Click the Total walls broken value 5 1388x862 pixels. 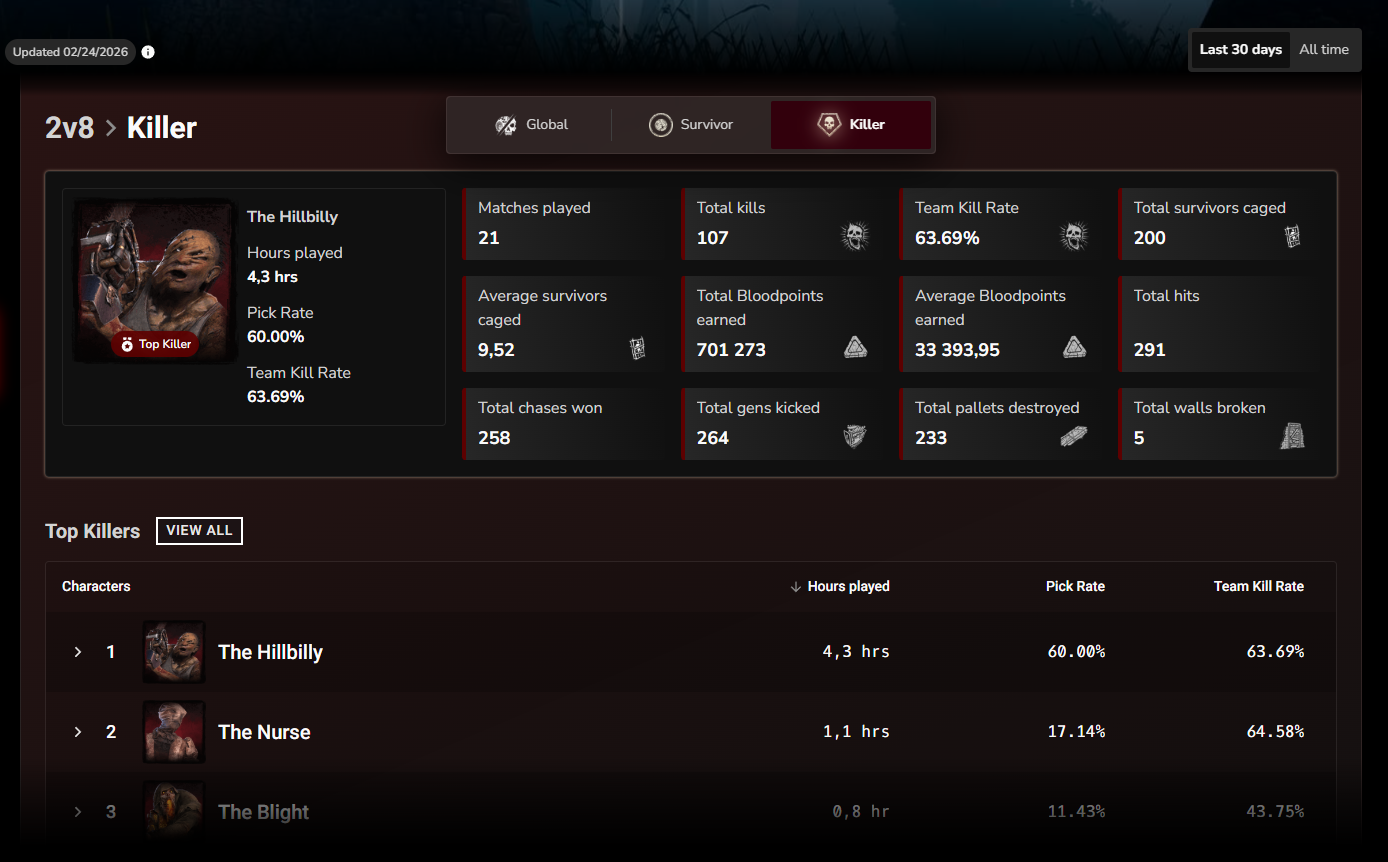(x=1139, y=438)
